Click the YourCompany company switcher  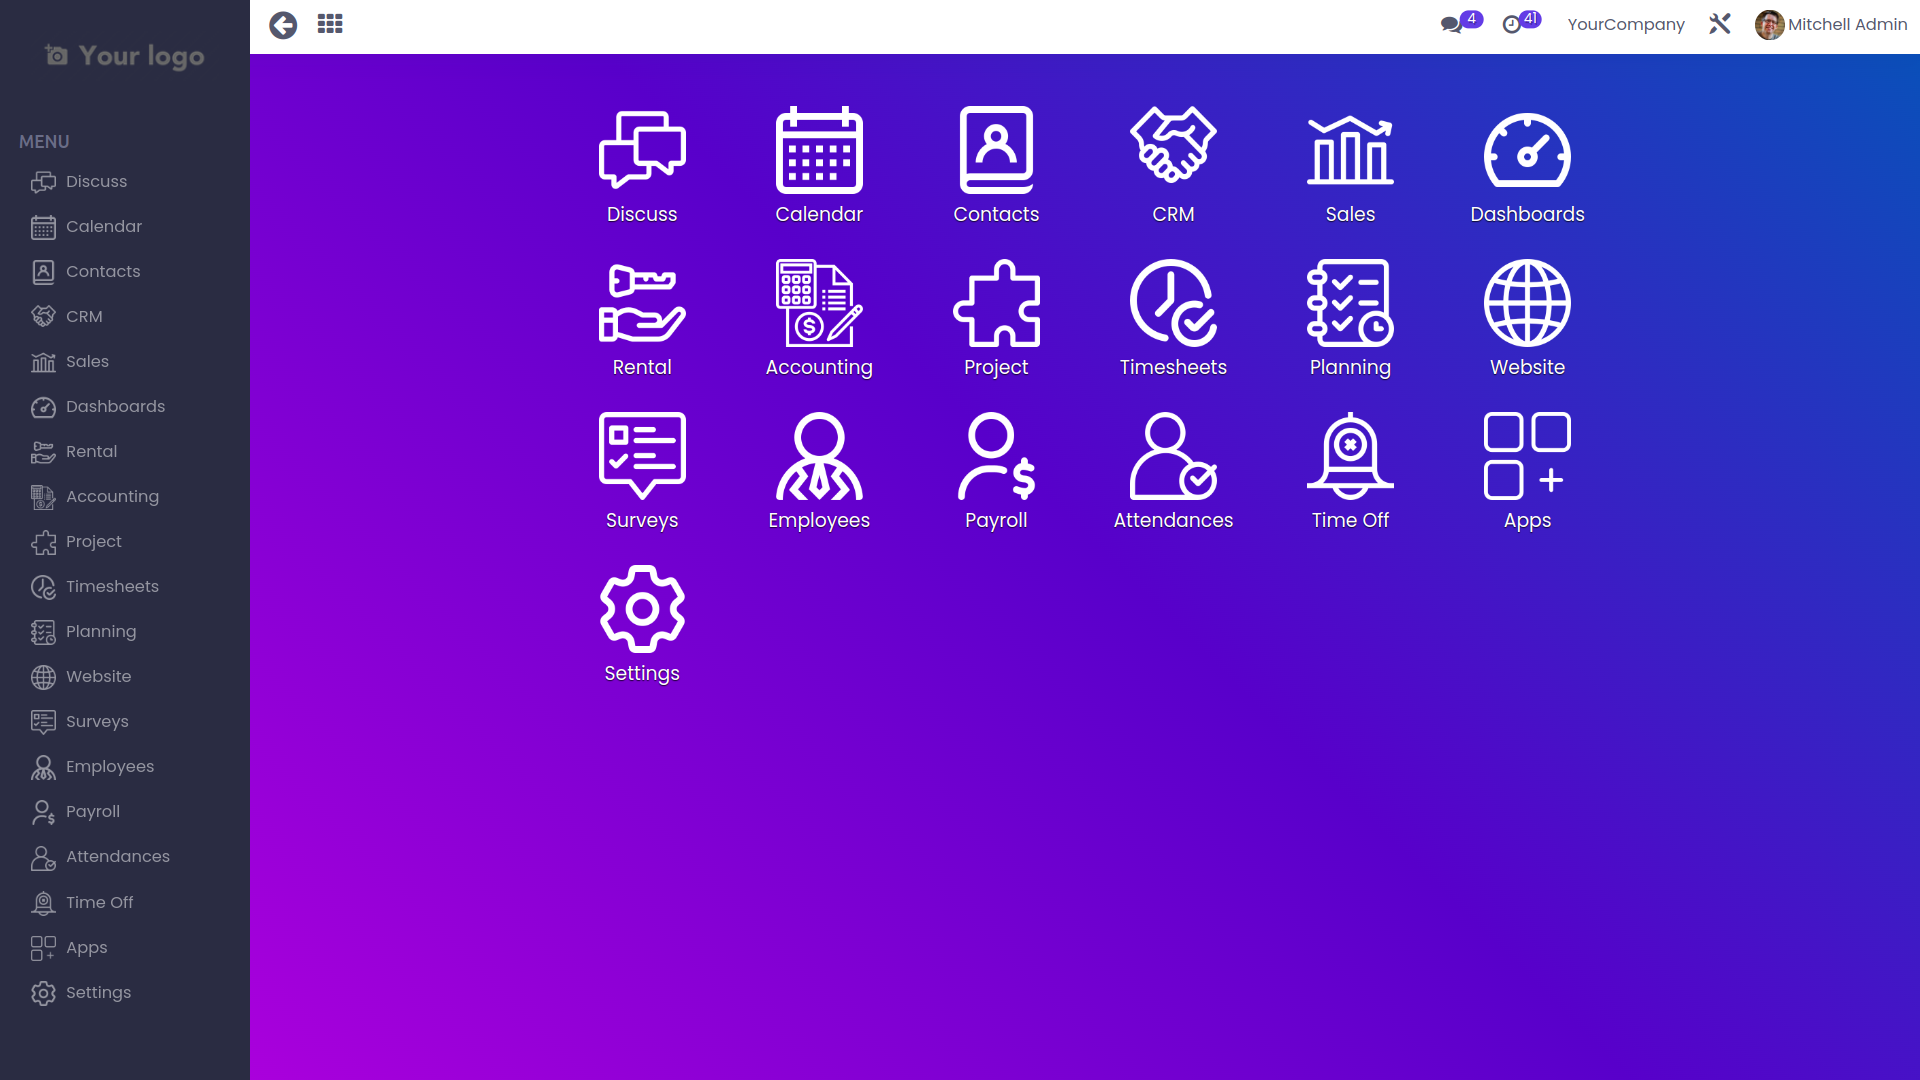coord(1625,25)
